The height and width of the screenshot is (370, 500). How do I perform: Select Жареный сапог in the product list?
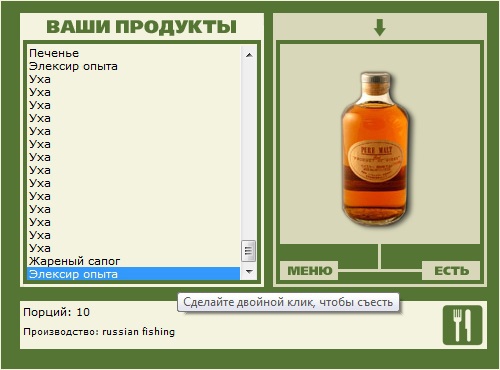(x=133, y=261)
